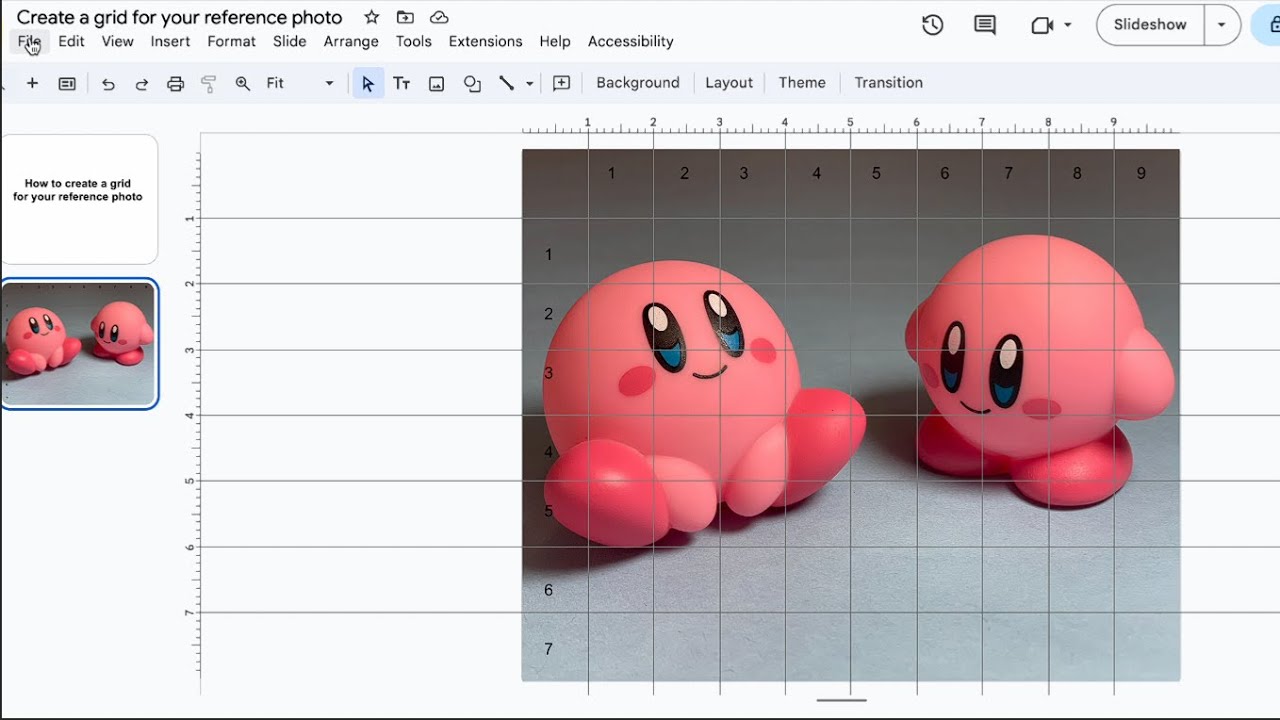1280x720 pixels.
Task: Redo the last action
Action: coord(142,84)
